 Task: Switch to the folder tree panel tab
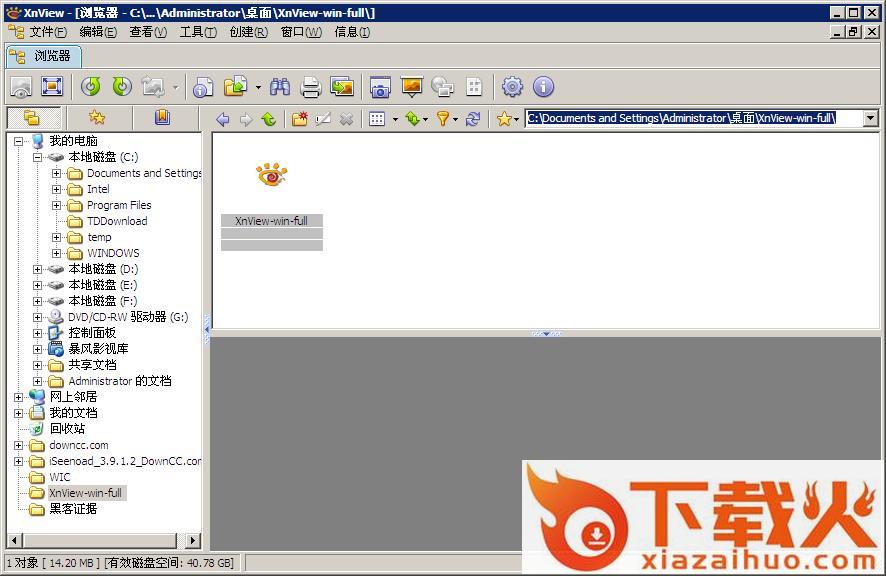tap(32, 118)
